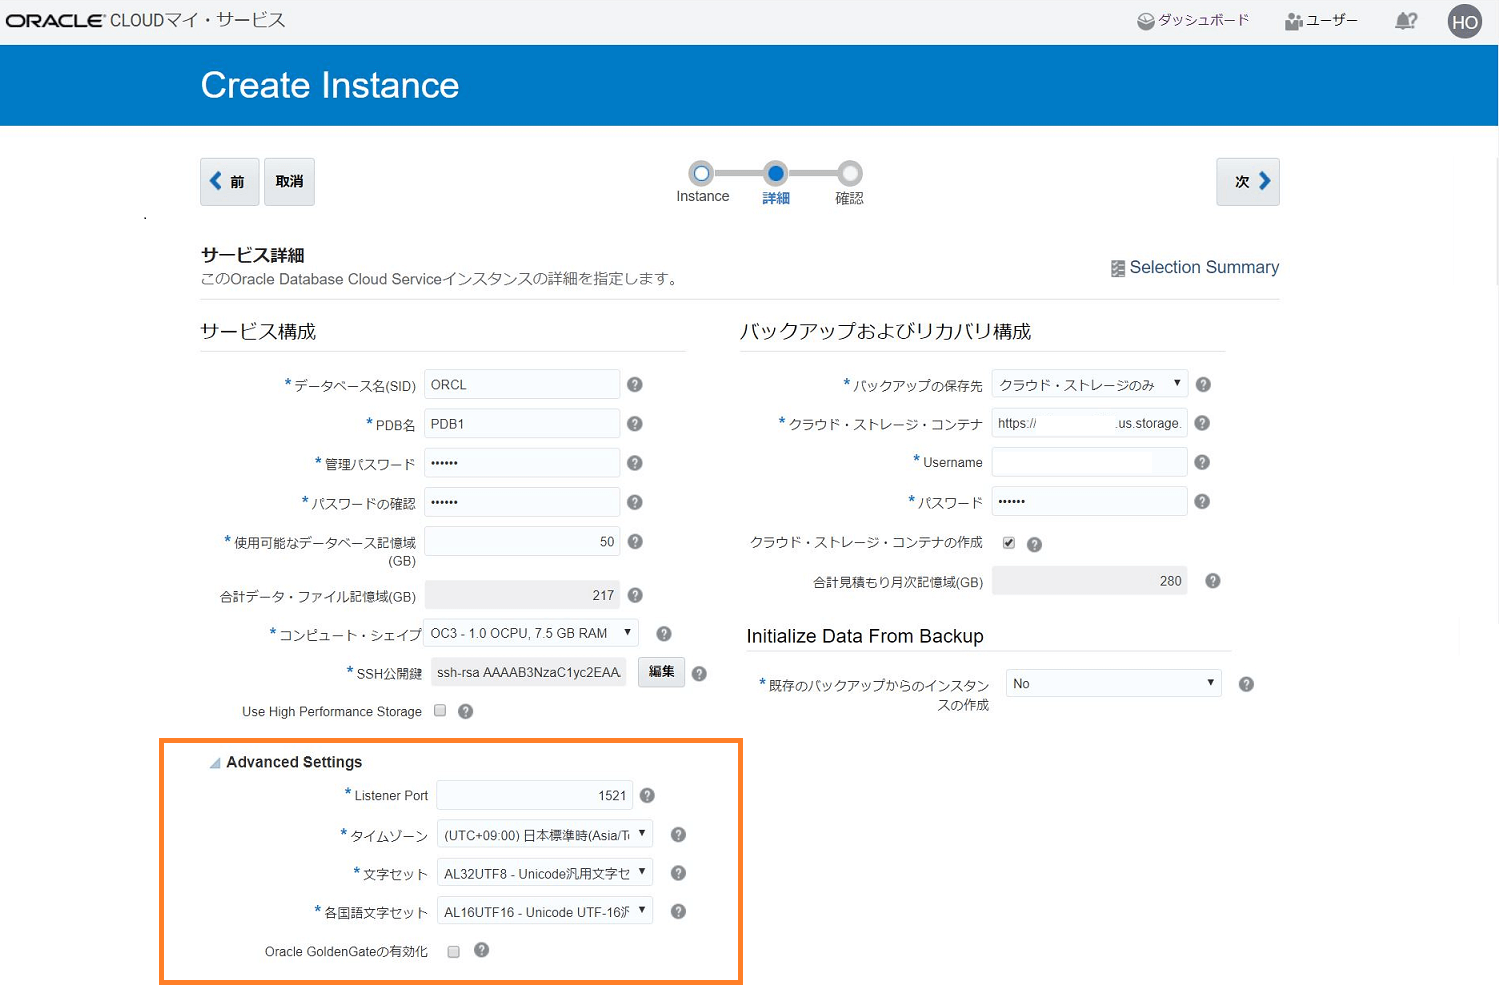
Task: Focus the Username field
Action: tap(1090, 462)
